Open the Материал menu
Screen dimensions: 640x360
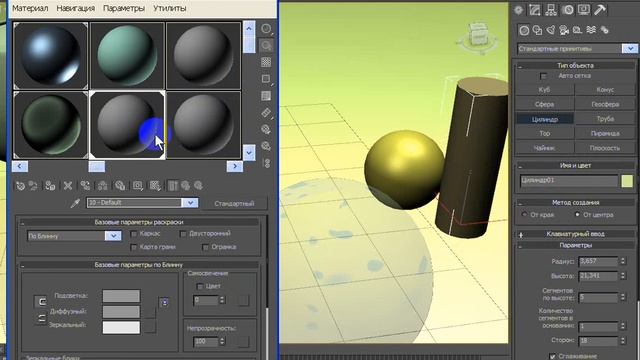[30, 8]
